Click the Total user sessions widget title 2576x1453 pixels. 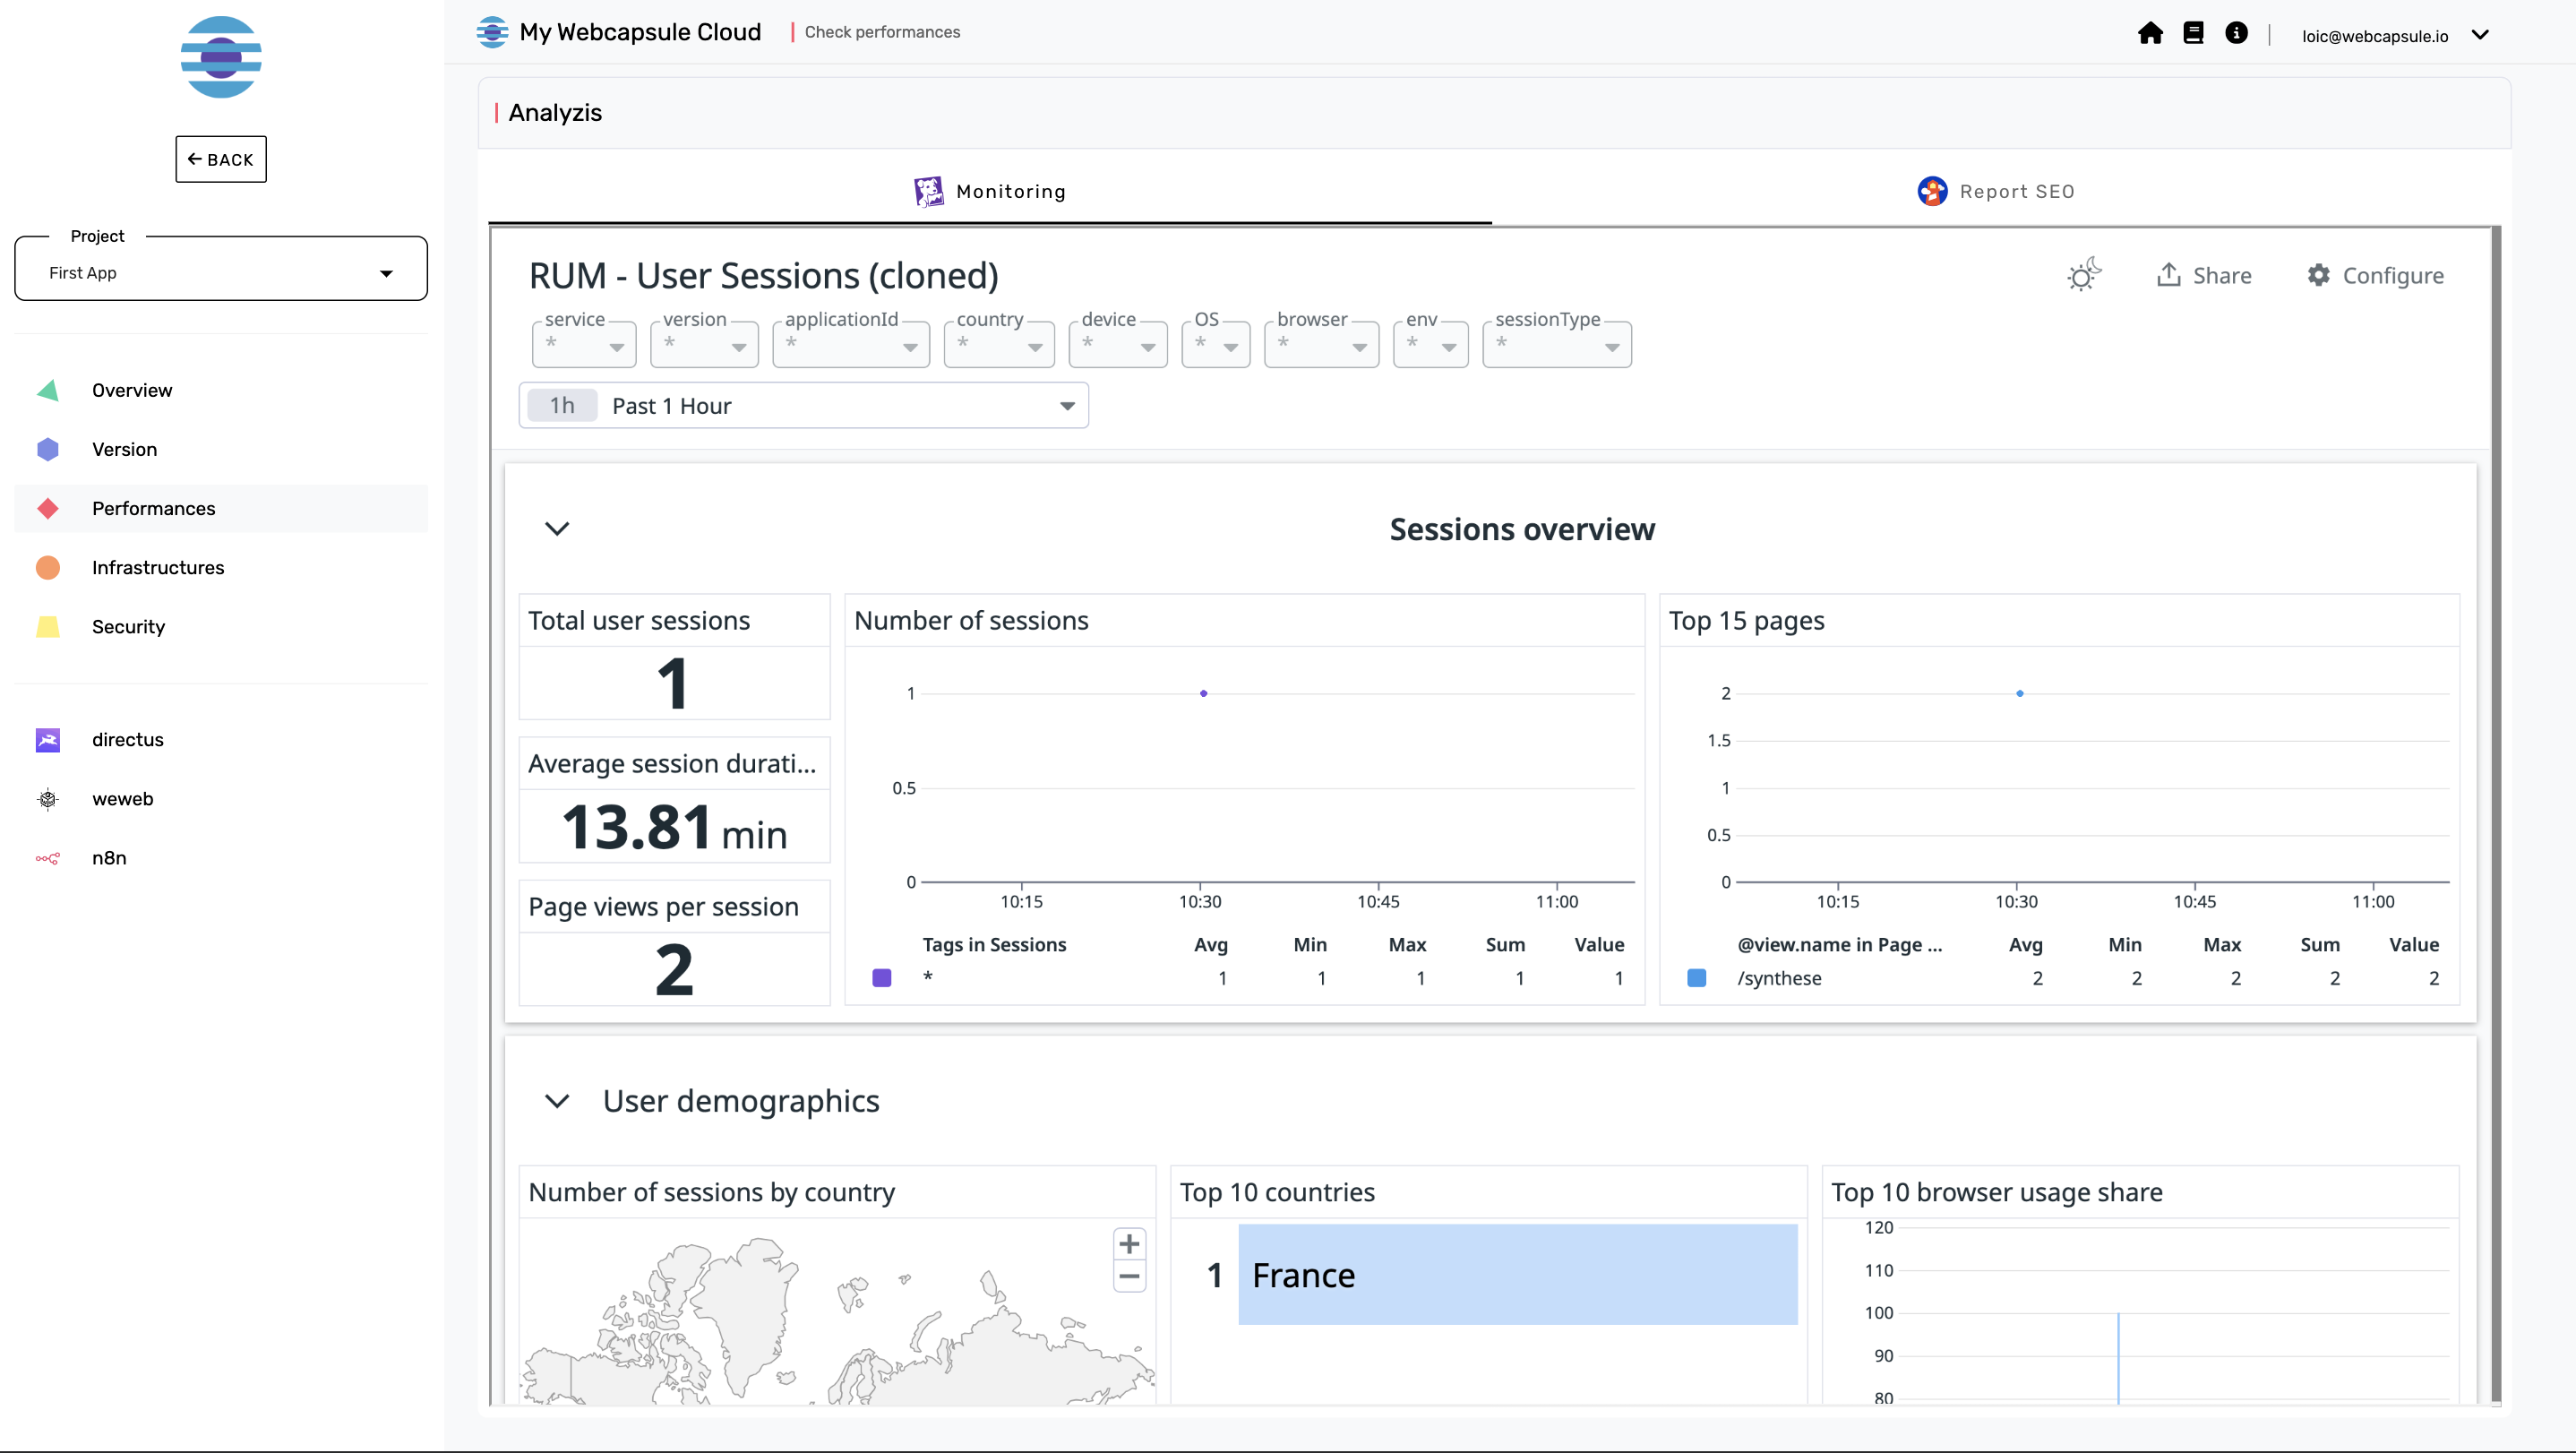(638, 620)
